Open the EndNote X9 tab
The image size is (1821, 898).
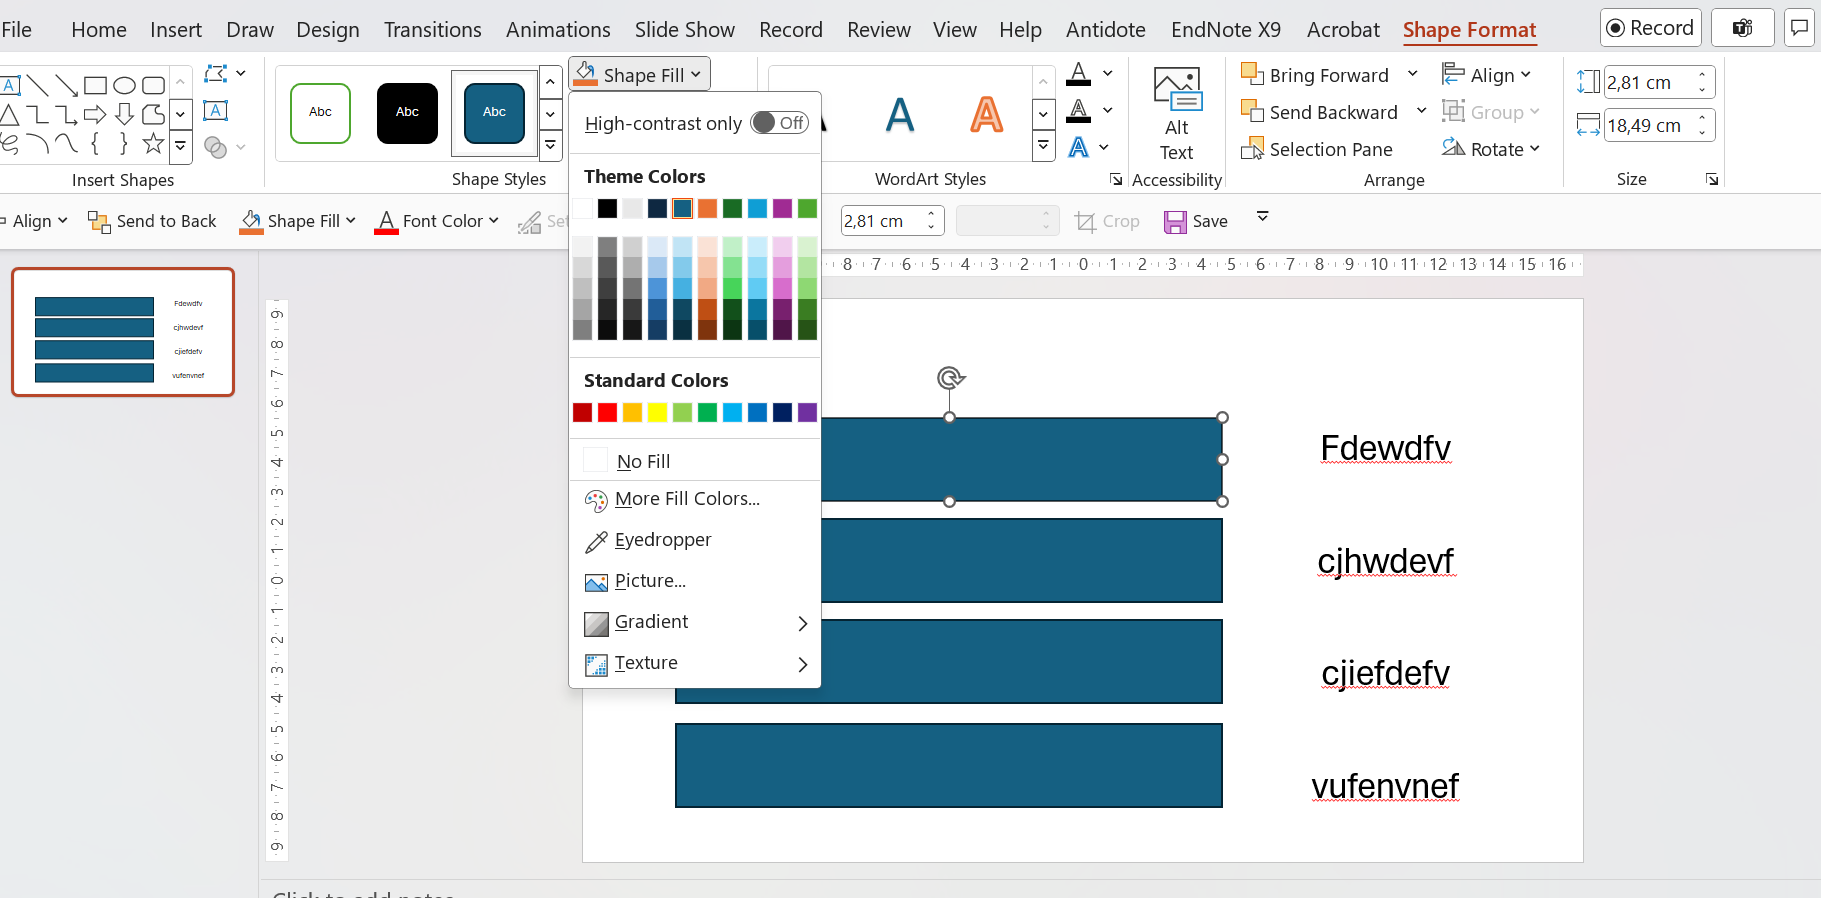point(1226,30)
